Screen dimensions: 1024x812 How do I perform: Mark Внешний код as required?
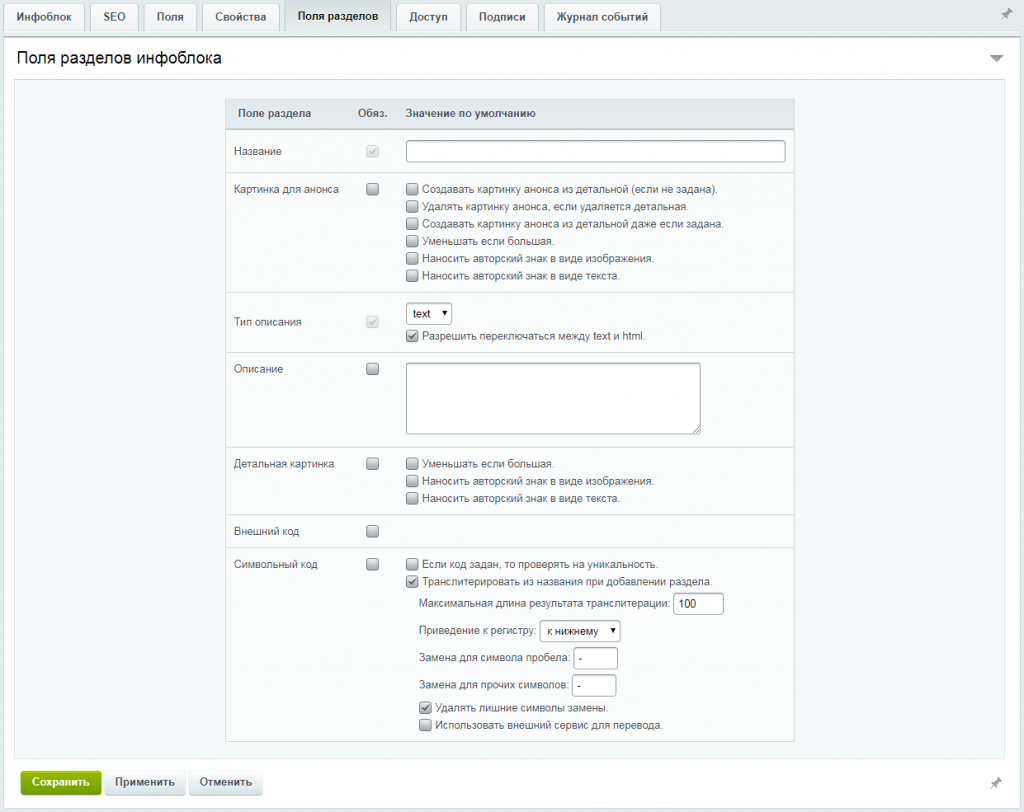(x=372, y=531)
